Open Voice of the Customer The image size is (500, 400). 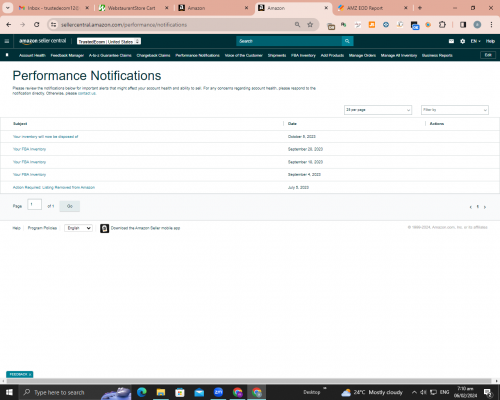[244, 55]
